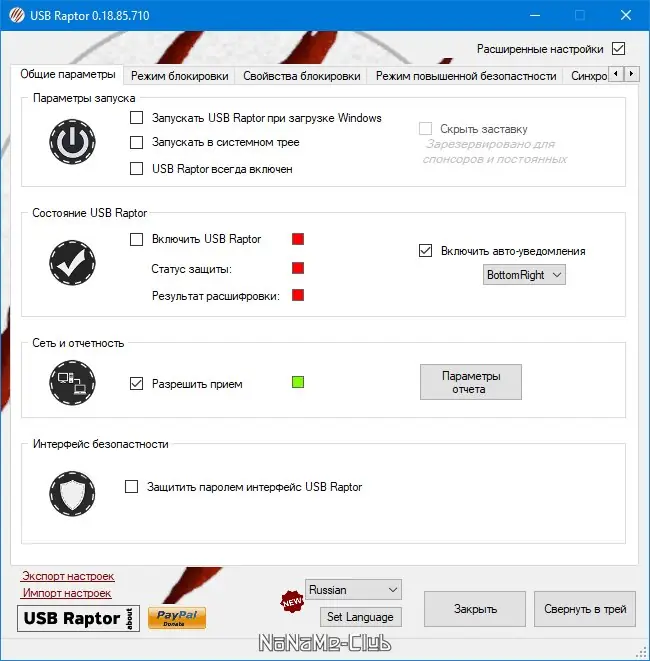650x661 pixels.
Task: Click the 'Set Language' button
Action: click(360, 617)
